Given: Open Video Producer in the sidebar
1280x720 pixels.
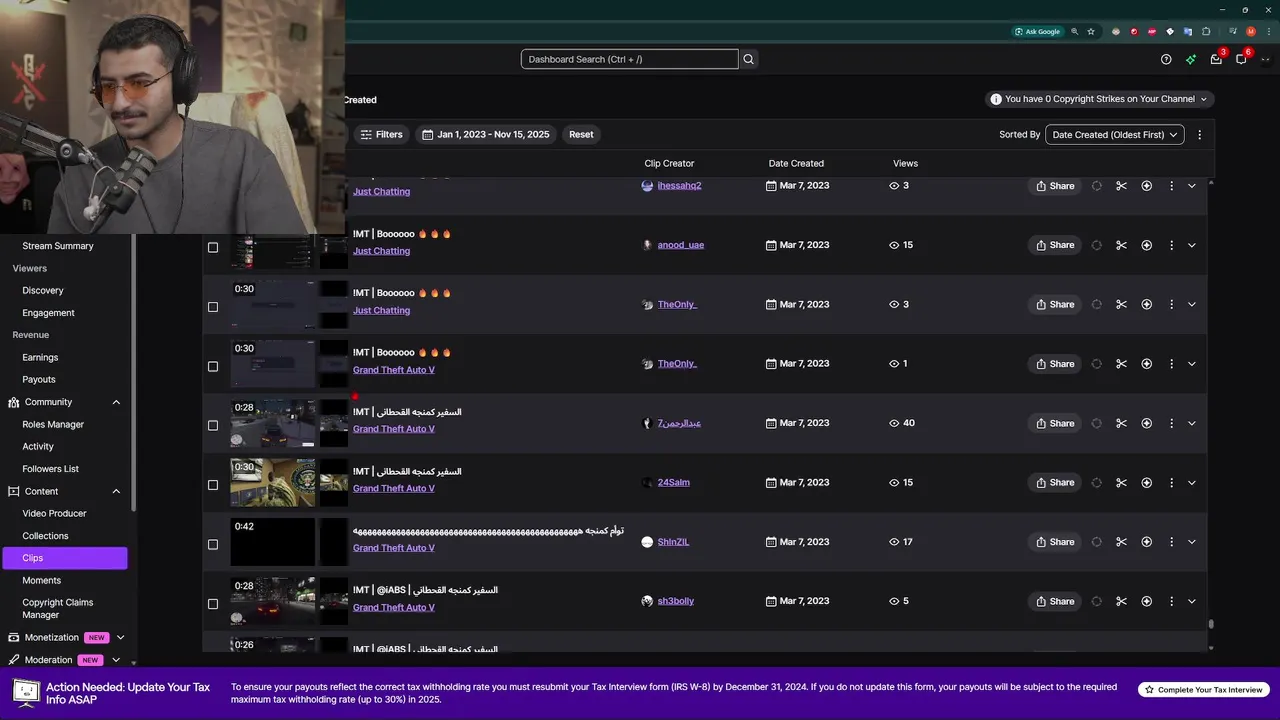Looking at the screenshot, I should [x=54, y=513].
